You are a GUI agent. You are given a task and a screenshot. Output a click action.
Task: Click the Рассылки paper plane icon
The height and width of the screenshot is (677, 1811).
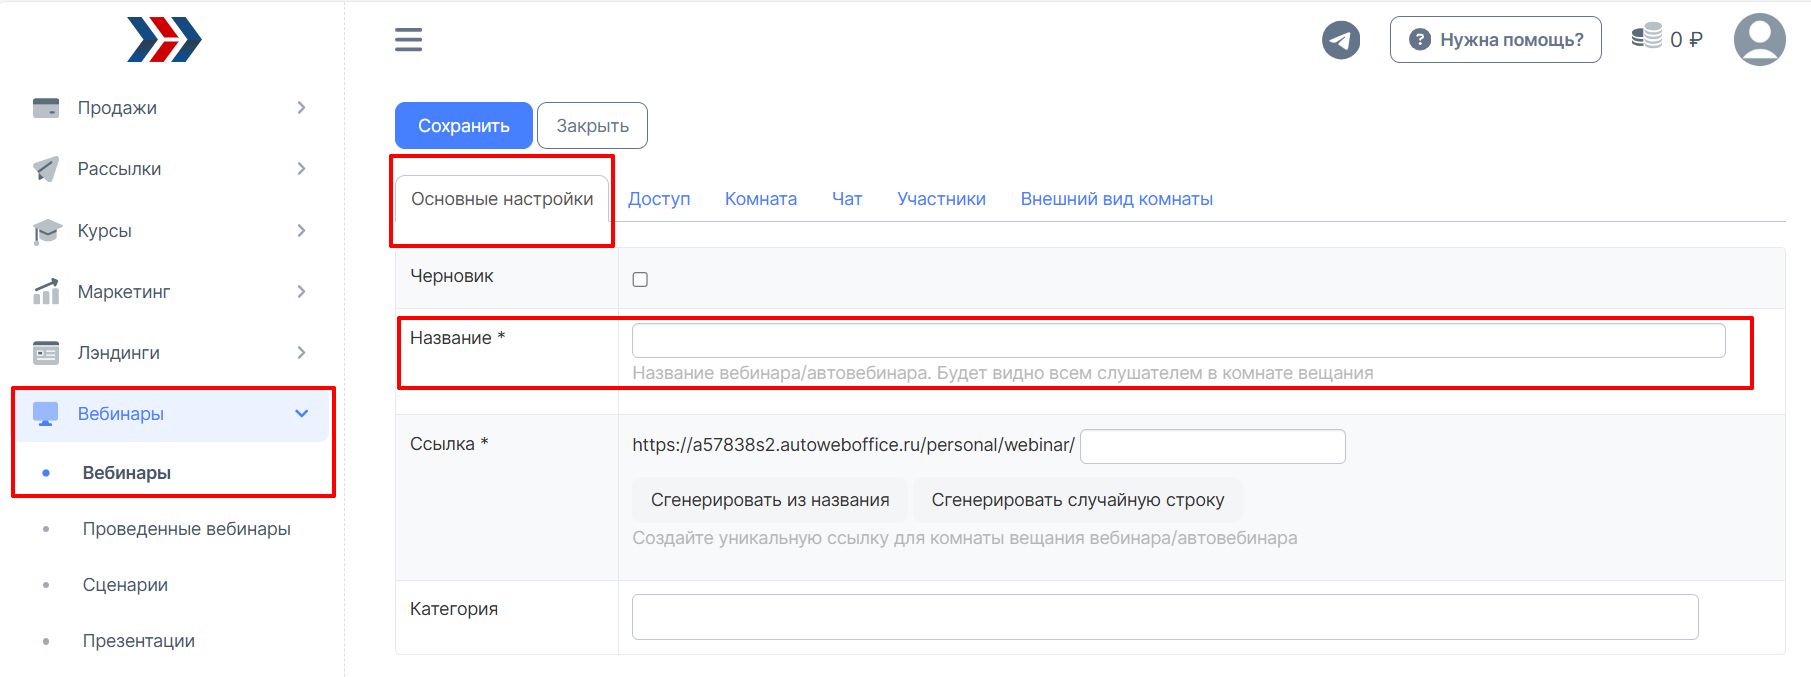point(46,169)
